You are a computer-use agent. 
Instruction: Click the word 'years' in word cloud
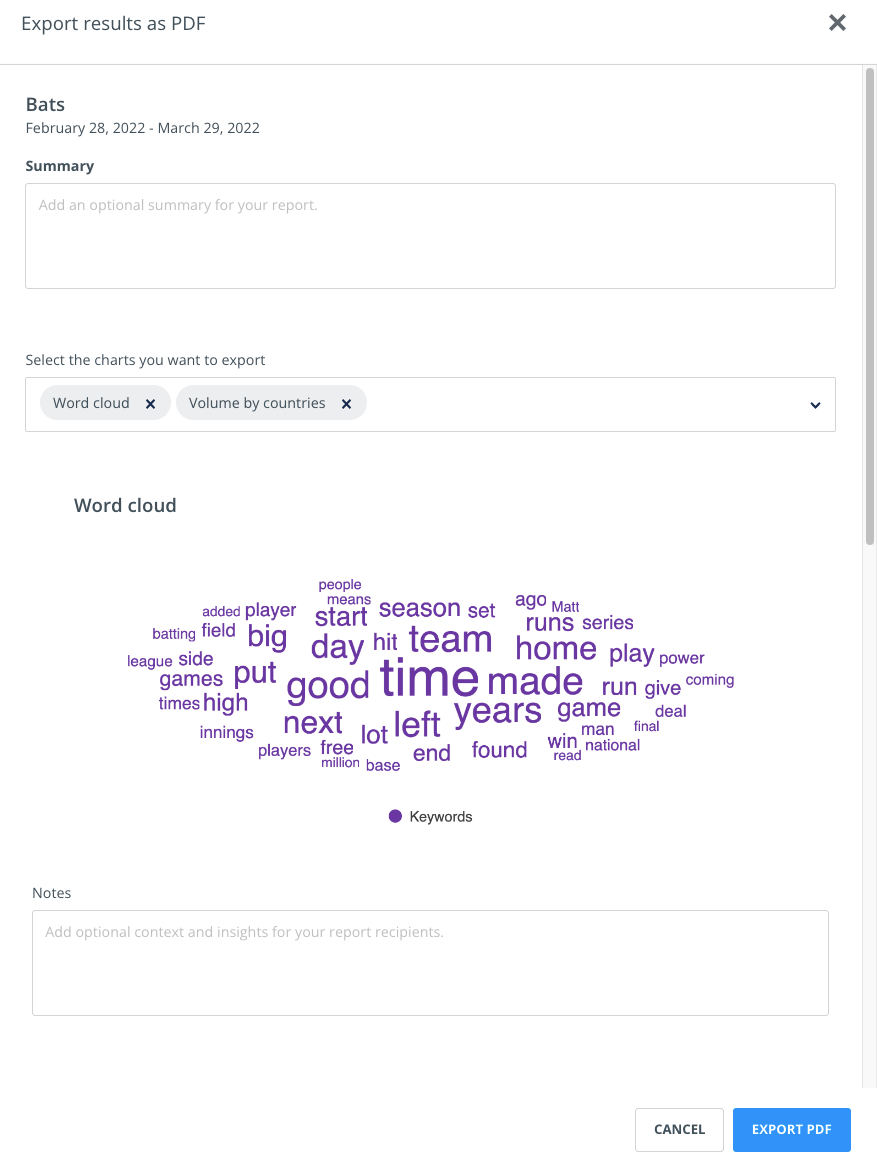click(x=498, y=712)
